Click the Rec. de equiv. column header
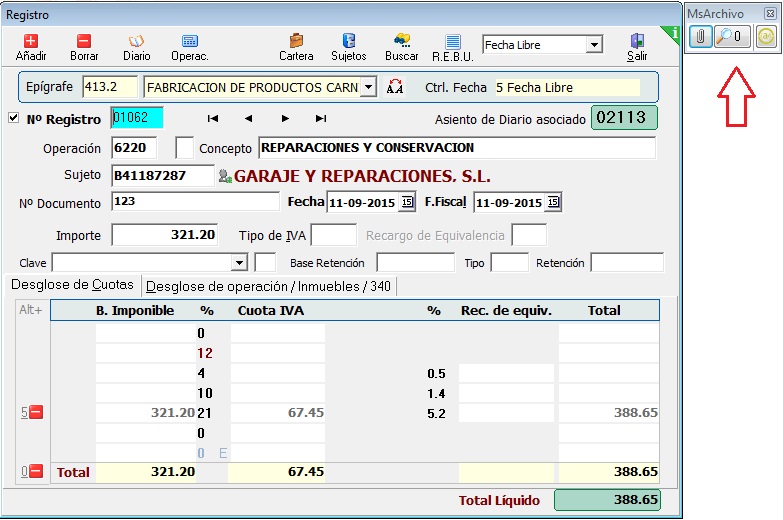 tap(506, 311)
